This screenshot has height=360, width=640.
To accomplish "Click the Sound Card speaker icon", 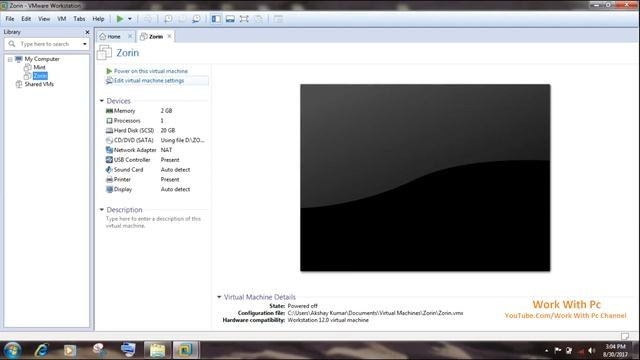I will pyautogui.click(x=109, y=169).
